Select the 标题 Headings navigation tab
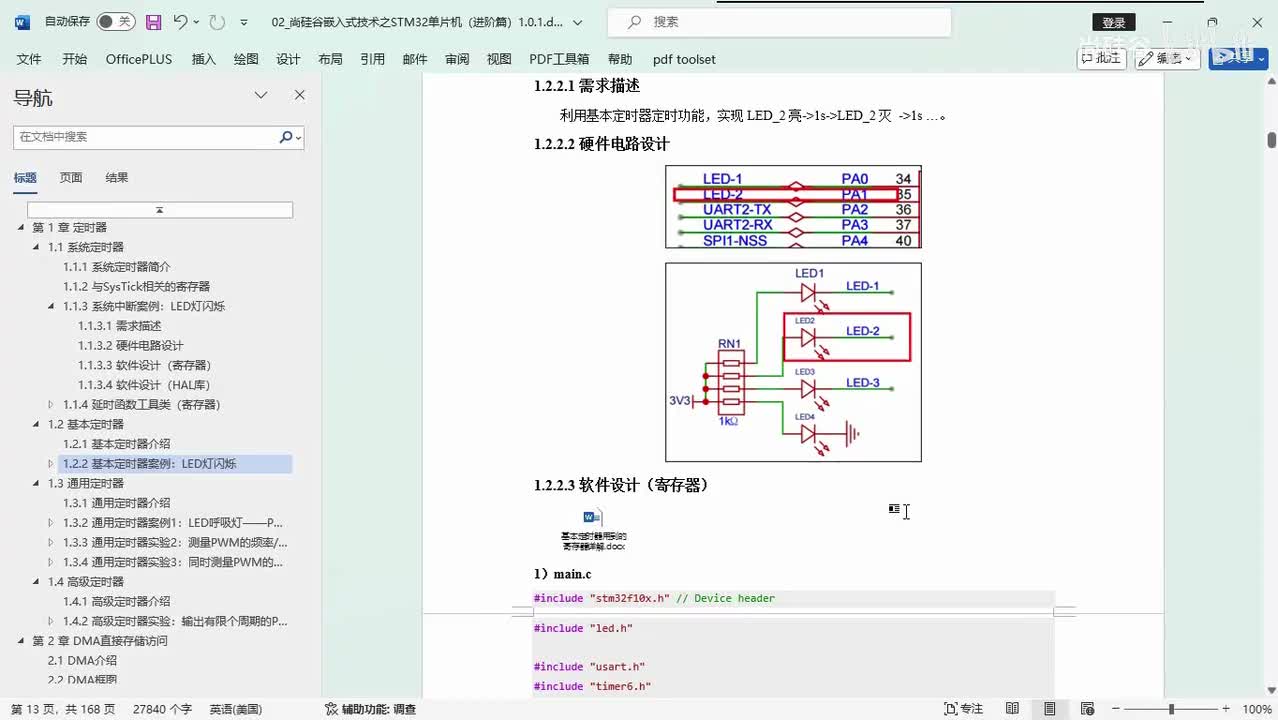This screenshot has width=1278, height=720. 25,178
